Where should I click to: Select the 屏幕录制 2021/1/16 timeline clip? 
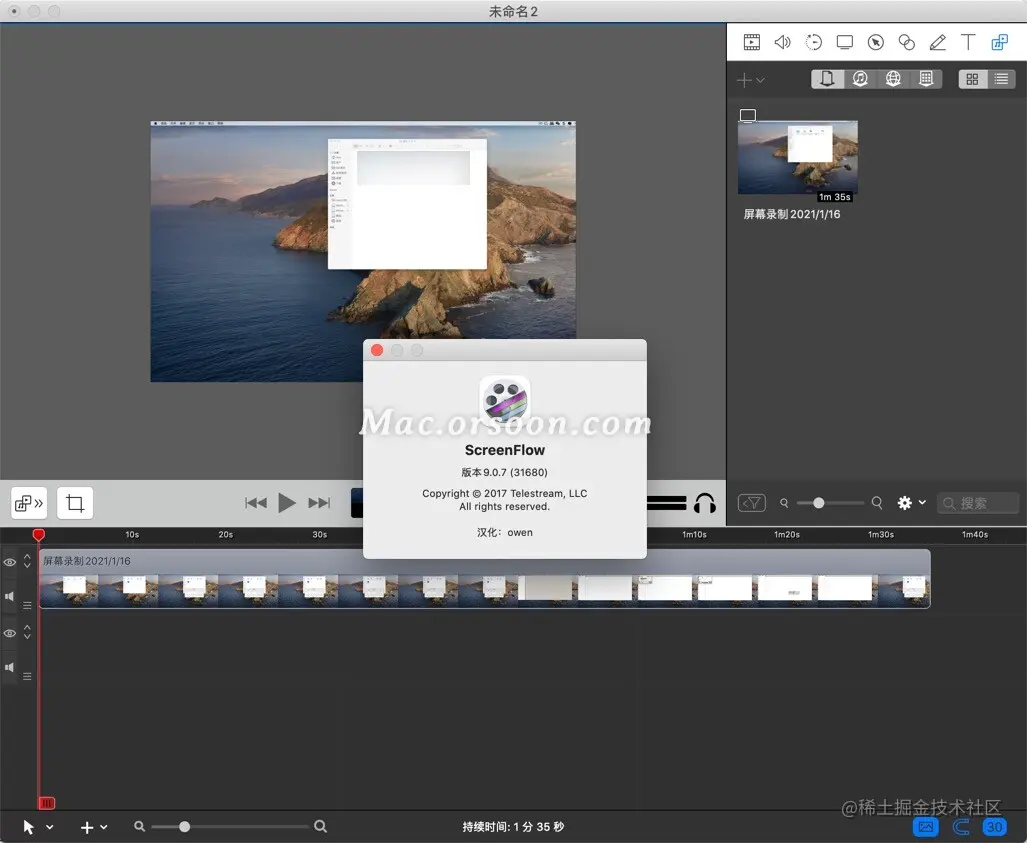click(485, 579)
